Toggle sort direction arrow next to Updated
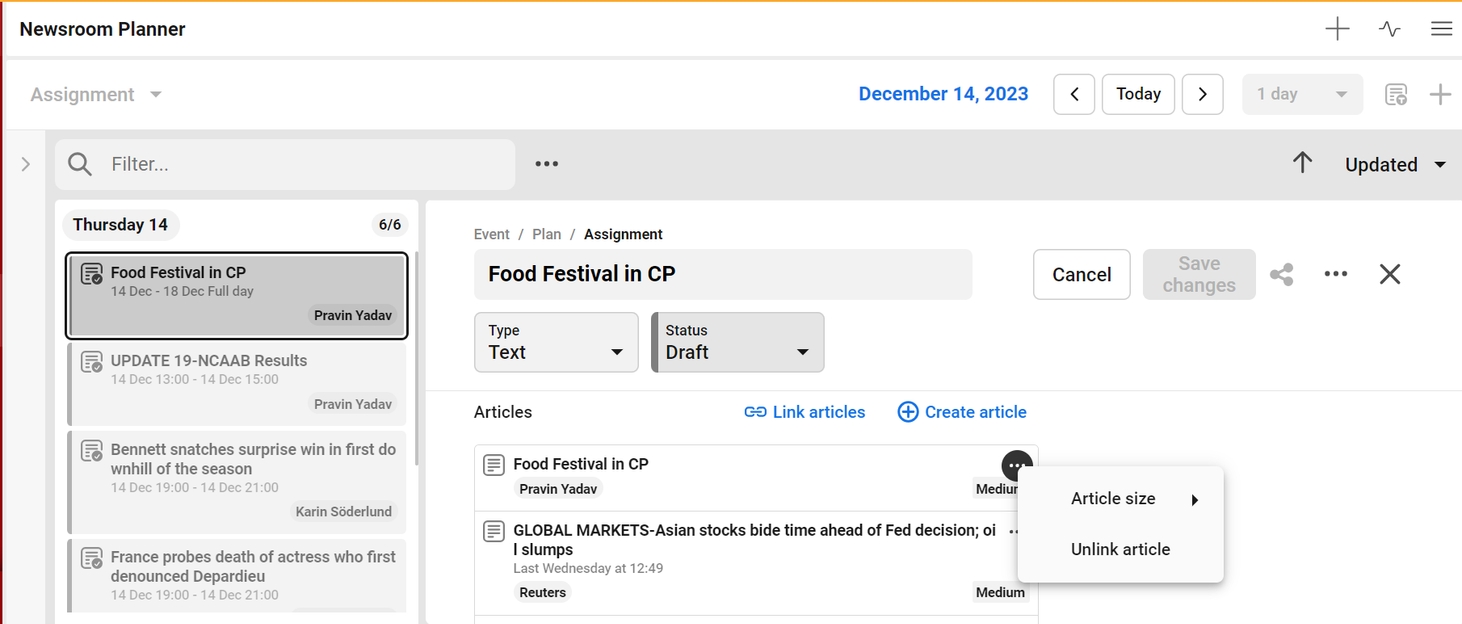The image size is (1462, 624). (1302, 163)
